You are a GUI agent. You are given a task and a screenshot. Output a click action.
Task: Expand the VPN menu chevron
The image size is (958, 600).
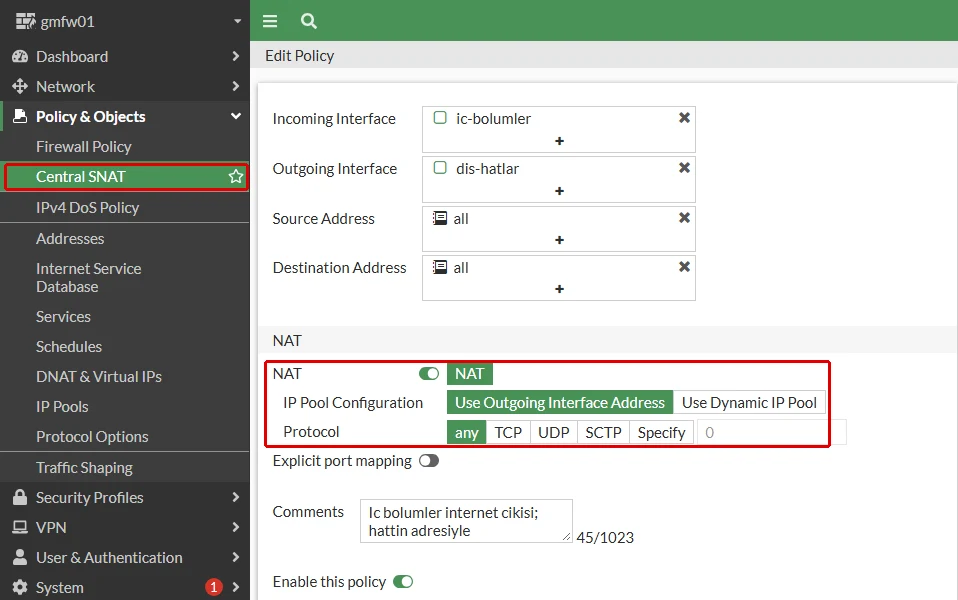point(236,527)
